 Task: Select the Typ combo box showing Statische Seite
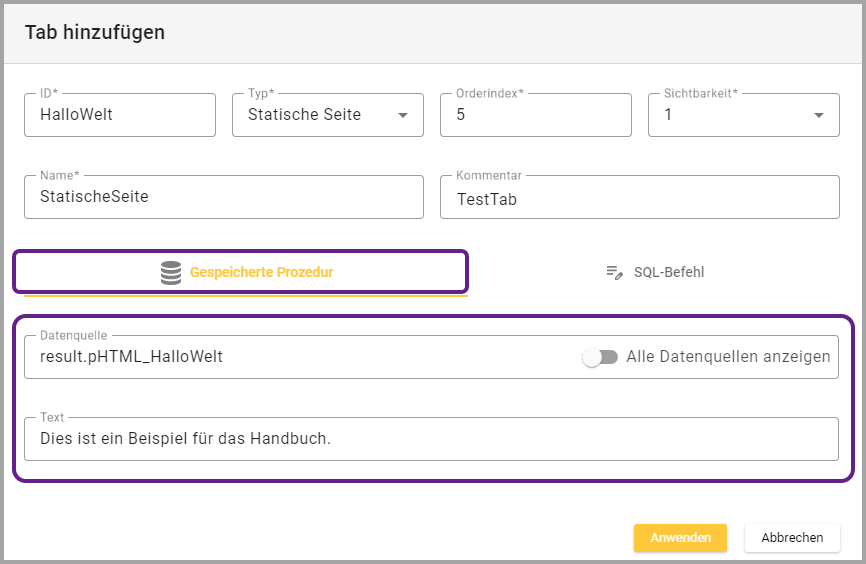click(x=315, y=115)
